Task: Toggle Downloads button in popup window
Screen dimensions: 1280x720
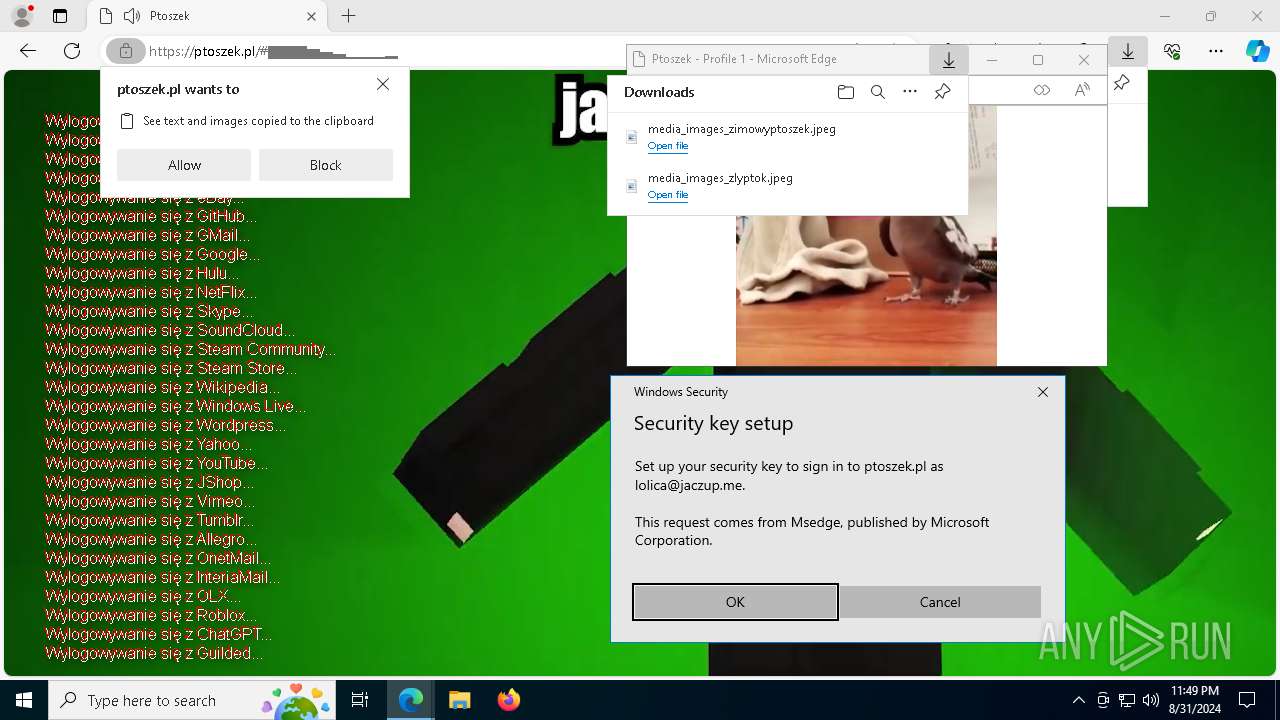Action: [948, 60]
